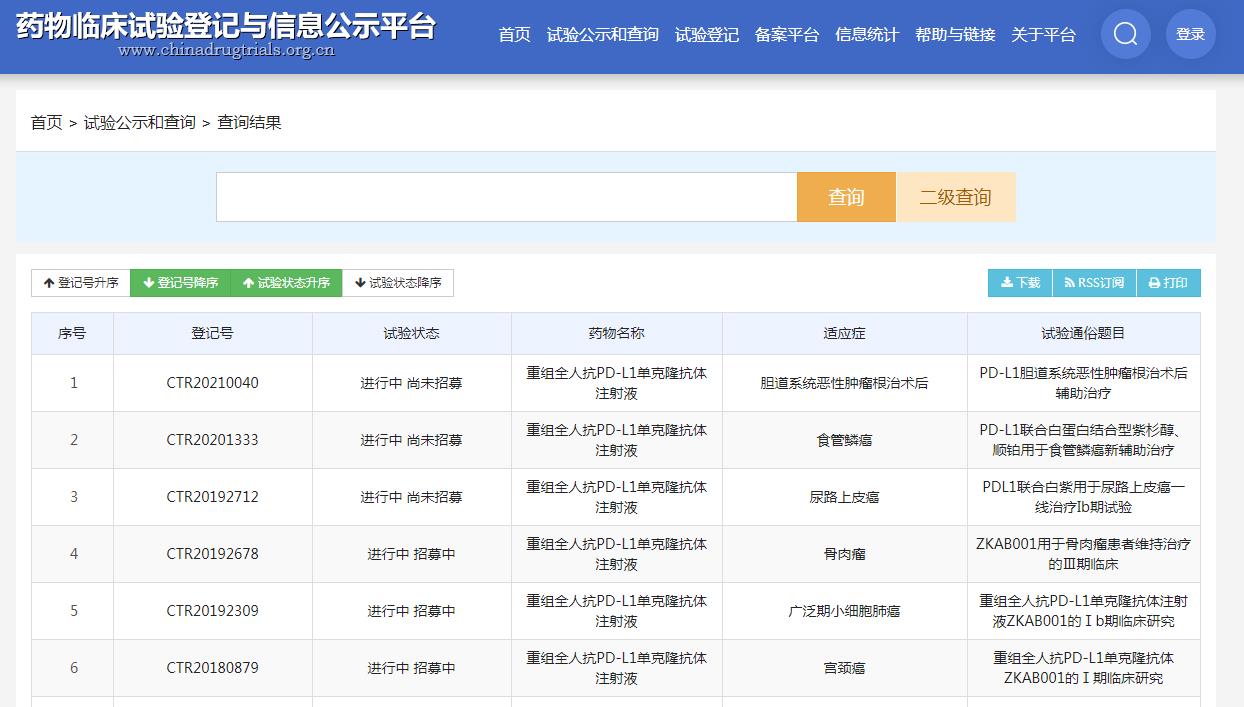Click the RSS订阅 button
Viewport: 1244px width, 707px height.
(1094, 283)
